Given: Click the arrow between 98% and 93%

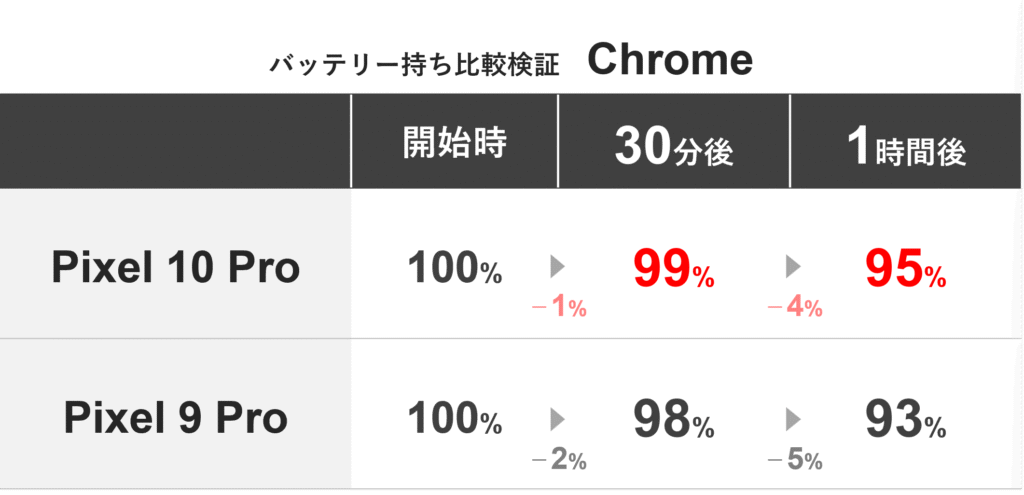Looking at the screenshot, I should pyautogui.click(x=794, y=418).
